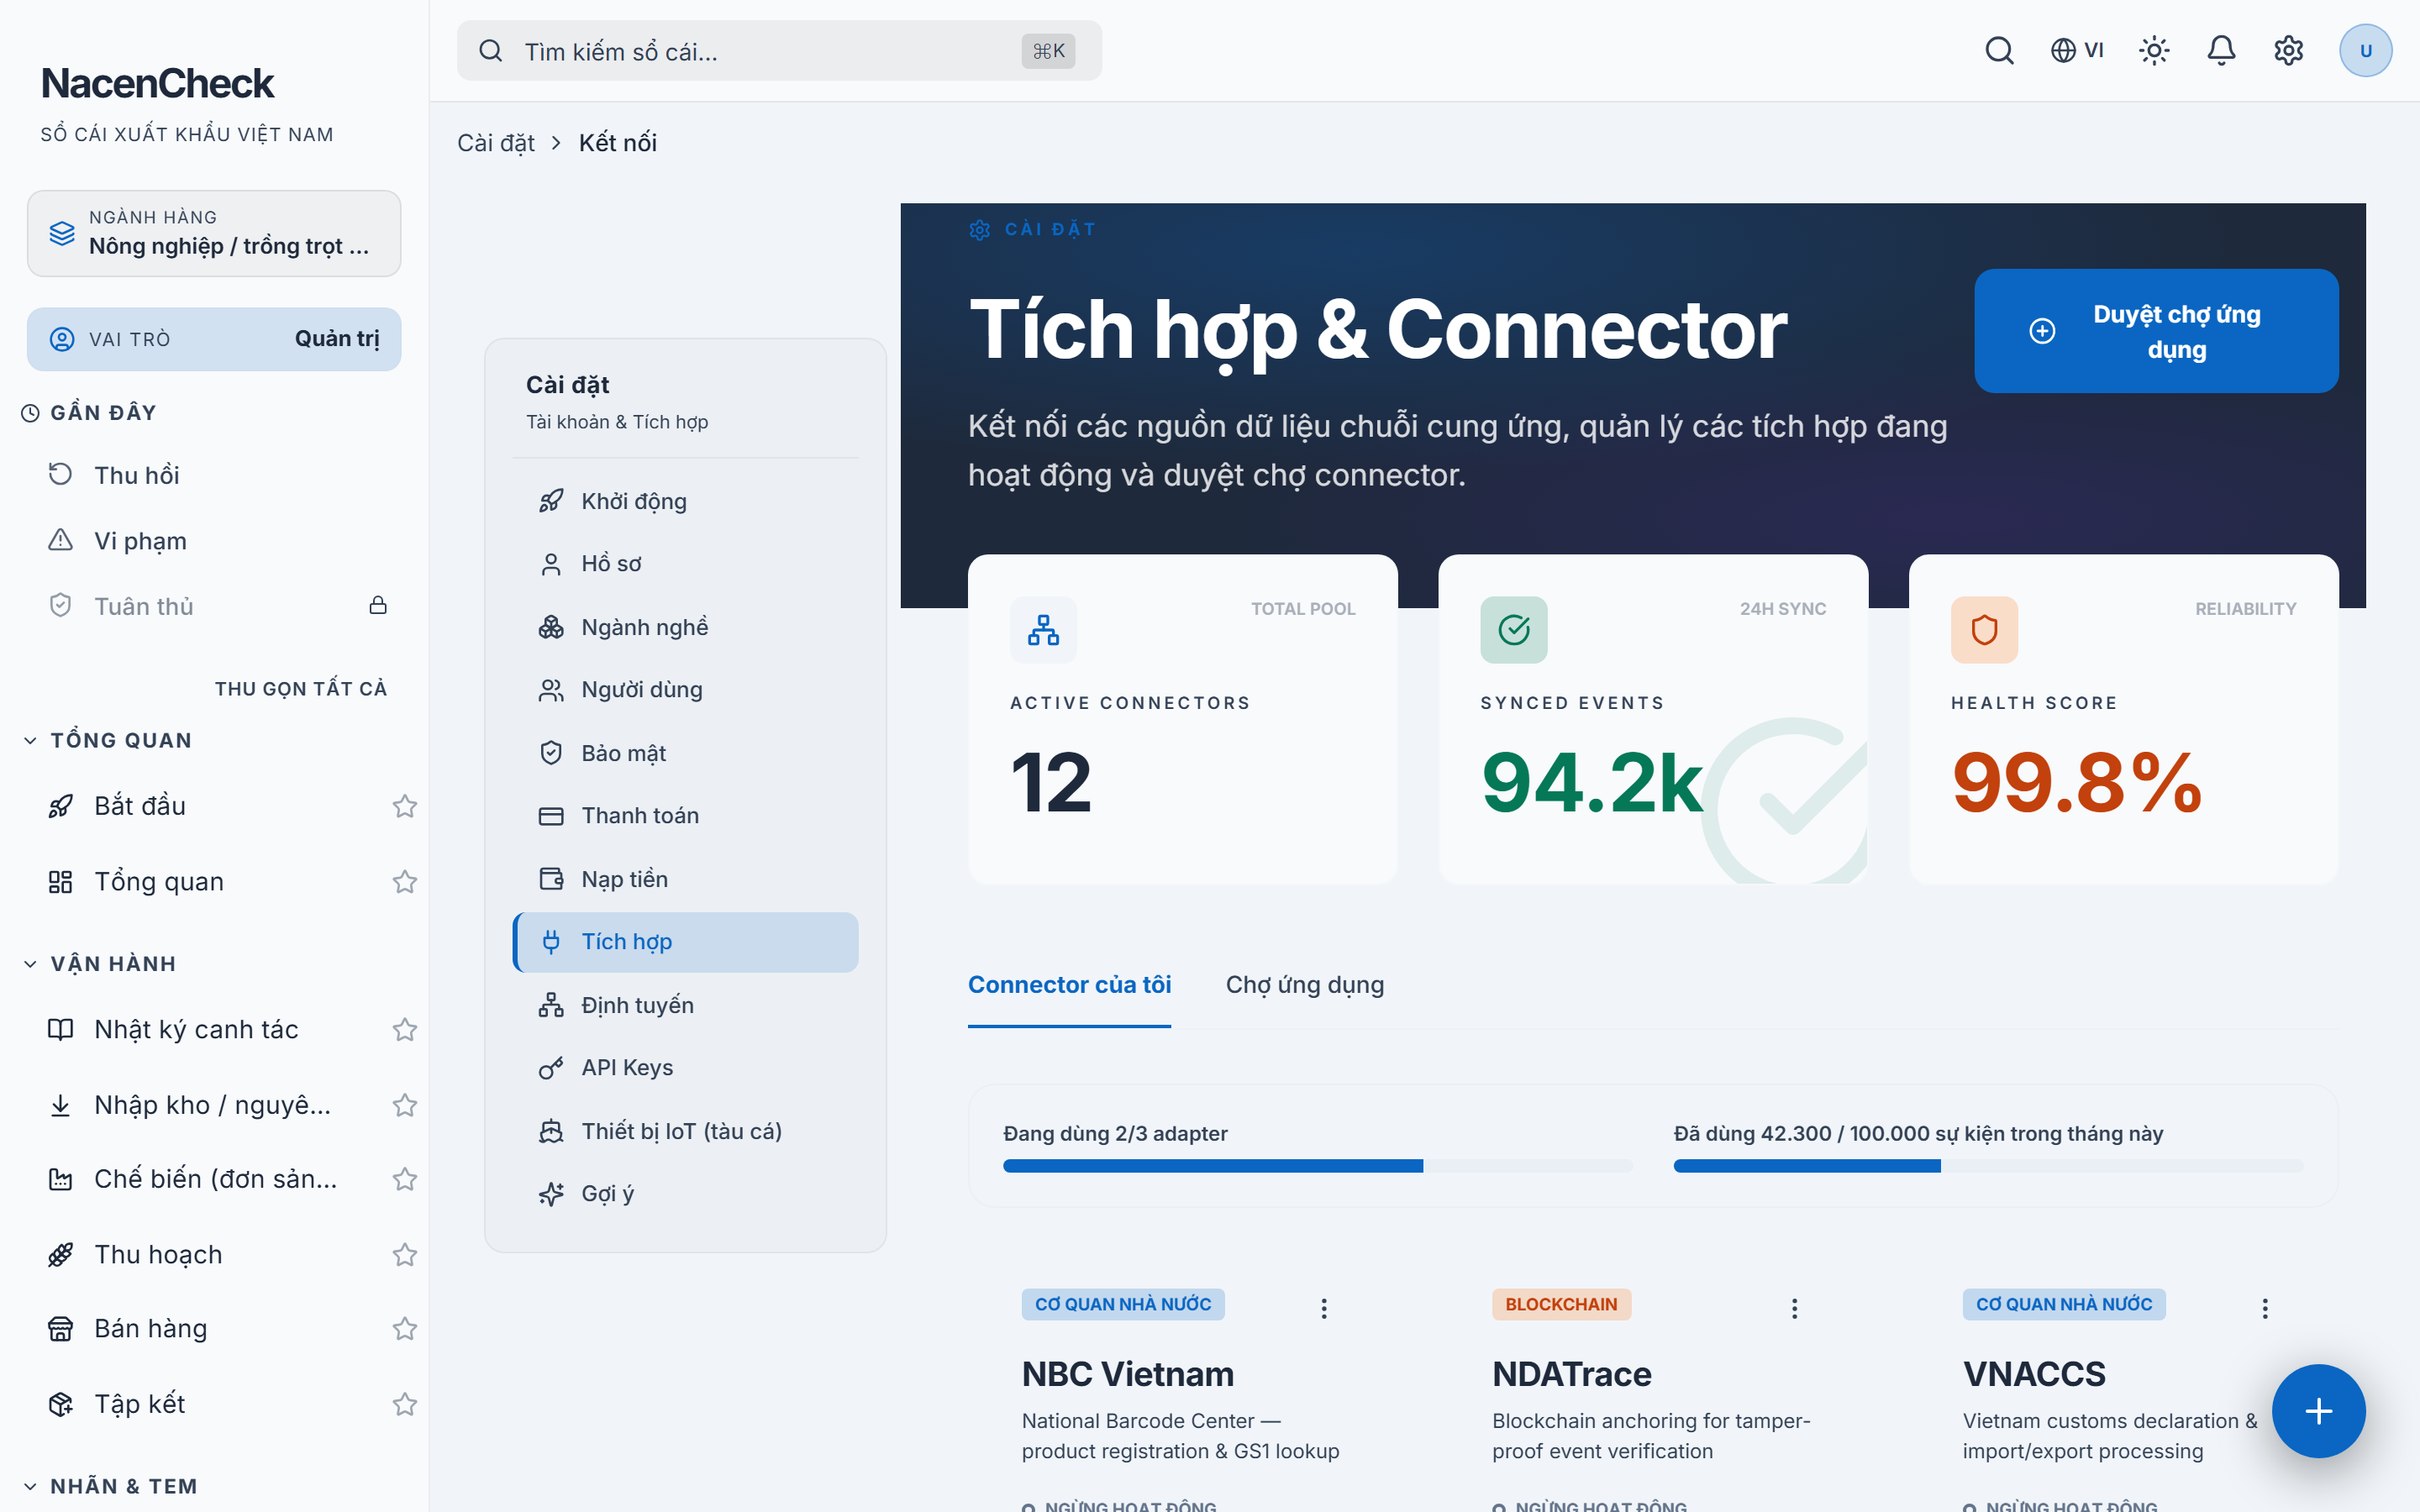The width and height of the screenshot is (2420, 1512).
Task: Open the Ngành hàng selector
Action: 214,233
